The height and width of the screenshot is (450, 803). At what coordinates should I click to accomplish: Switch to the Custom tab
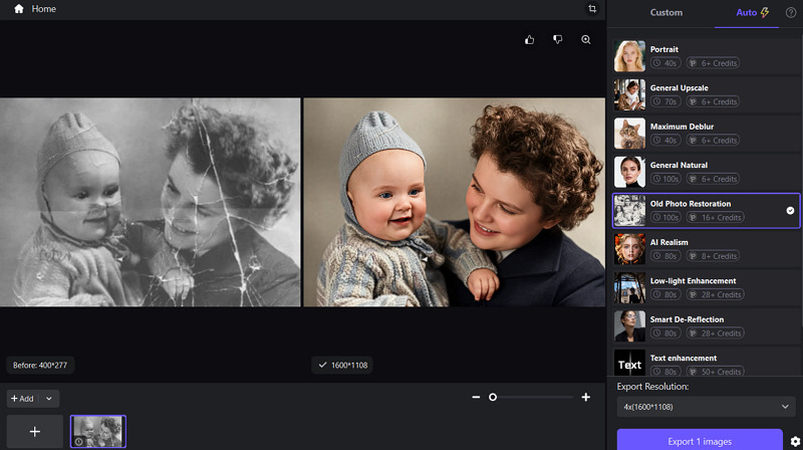pos(666,13)
